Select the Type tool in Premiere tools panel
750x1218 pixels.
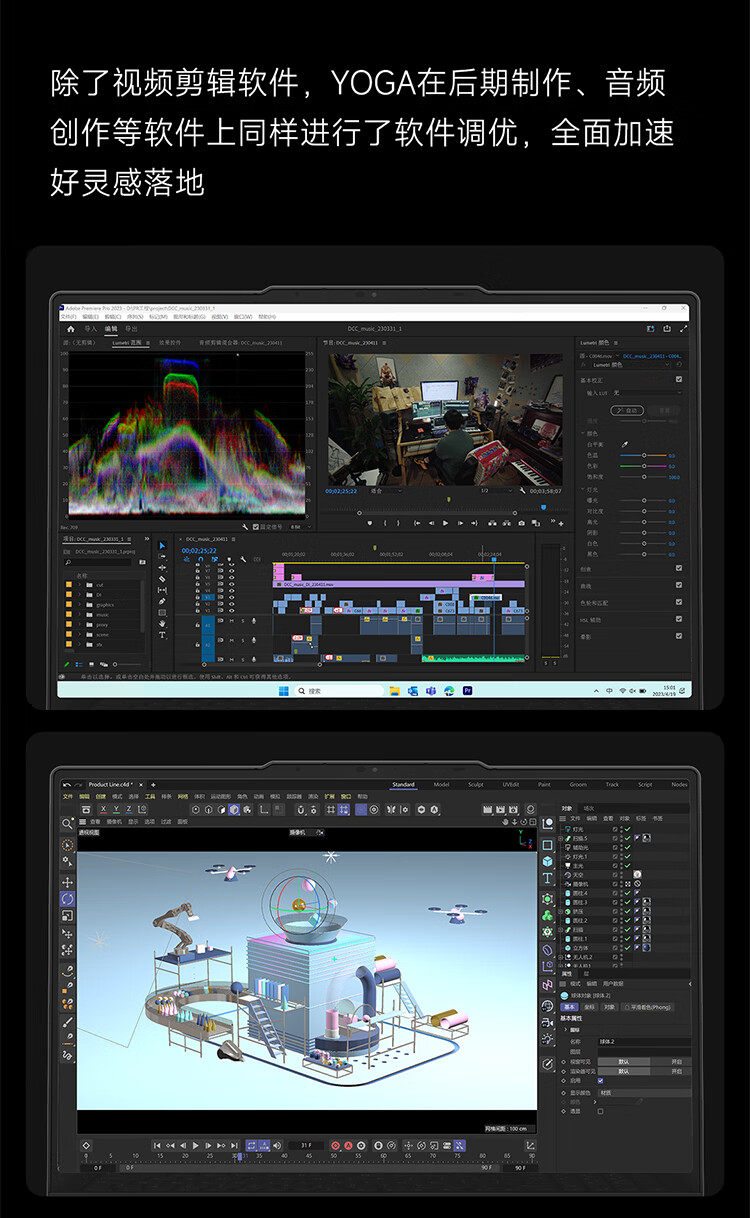tap(162, 635)
